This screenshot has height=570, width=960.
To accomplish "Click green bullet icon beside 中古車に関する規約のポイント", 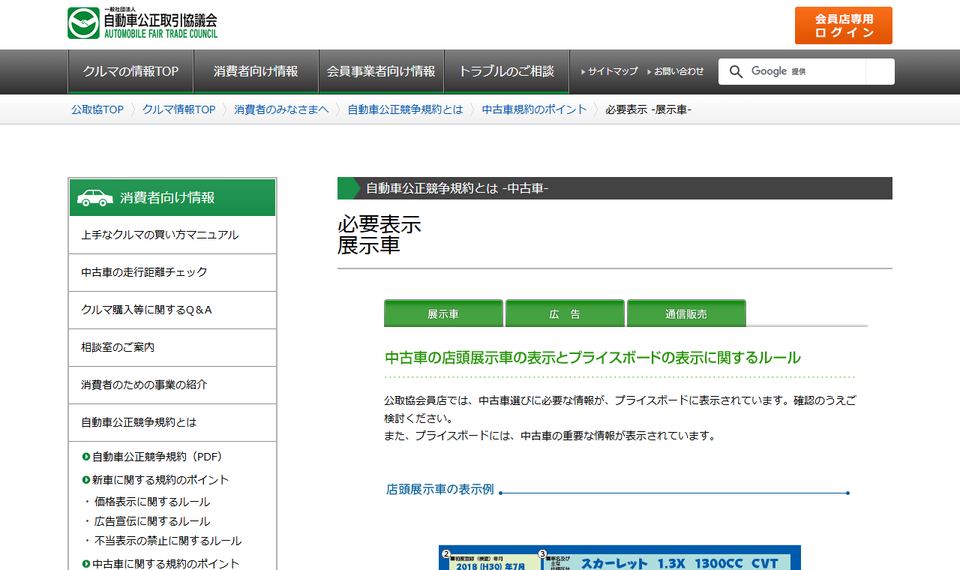I will pyautogui.click(x=86, y=563).
